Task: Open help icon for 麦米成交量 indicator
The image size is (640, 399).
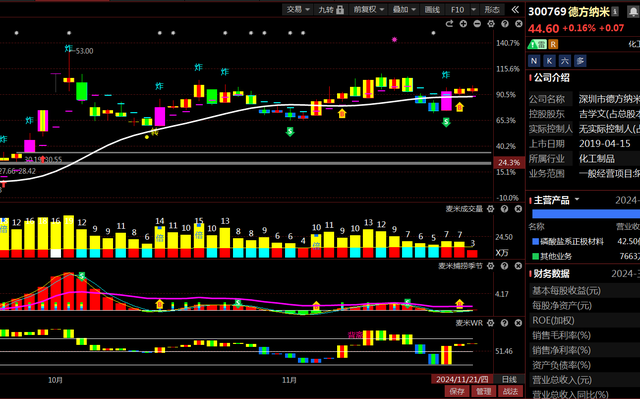Action: tap(504, 209)
